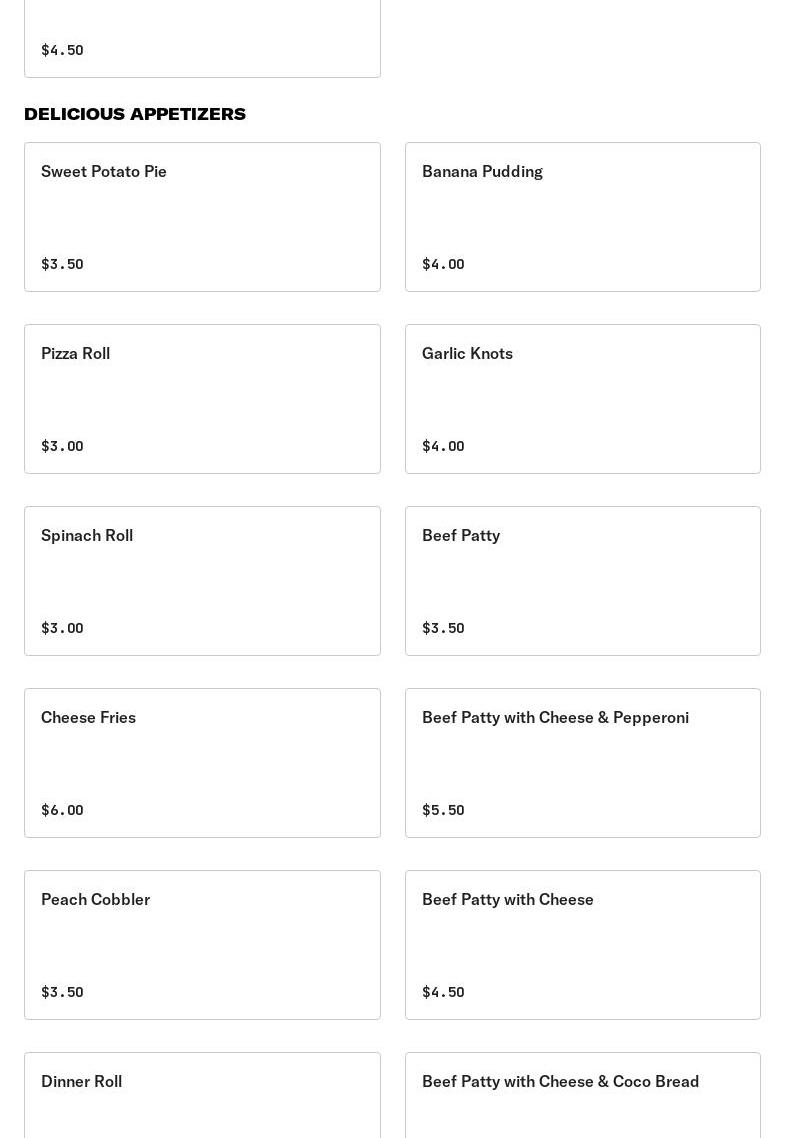Image resolution: width=785 pixels, height=1138 pixels.
Task: Open the Banana Pudding item card
Action: [582, 216]
